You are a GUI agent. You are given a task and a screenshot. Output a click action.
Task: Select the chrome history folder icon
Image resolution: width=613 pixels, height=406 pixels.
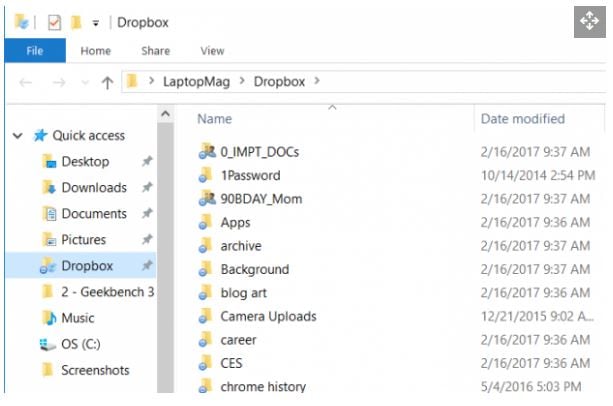[x=205, y=386]
